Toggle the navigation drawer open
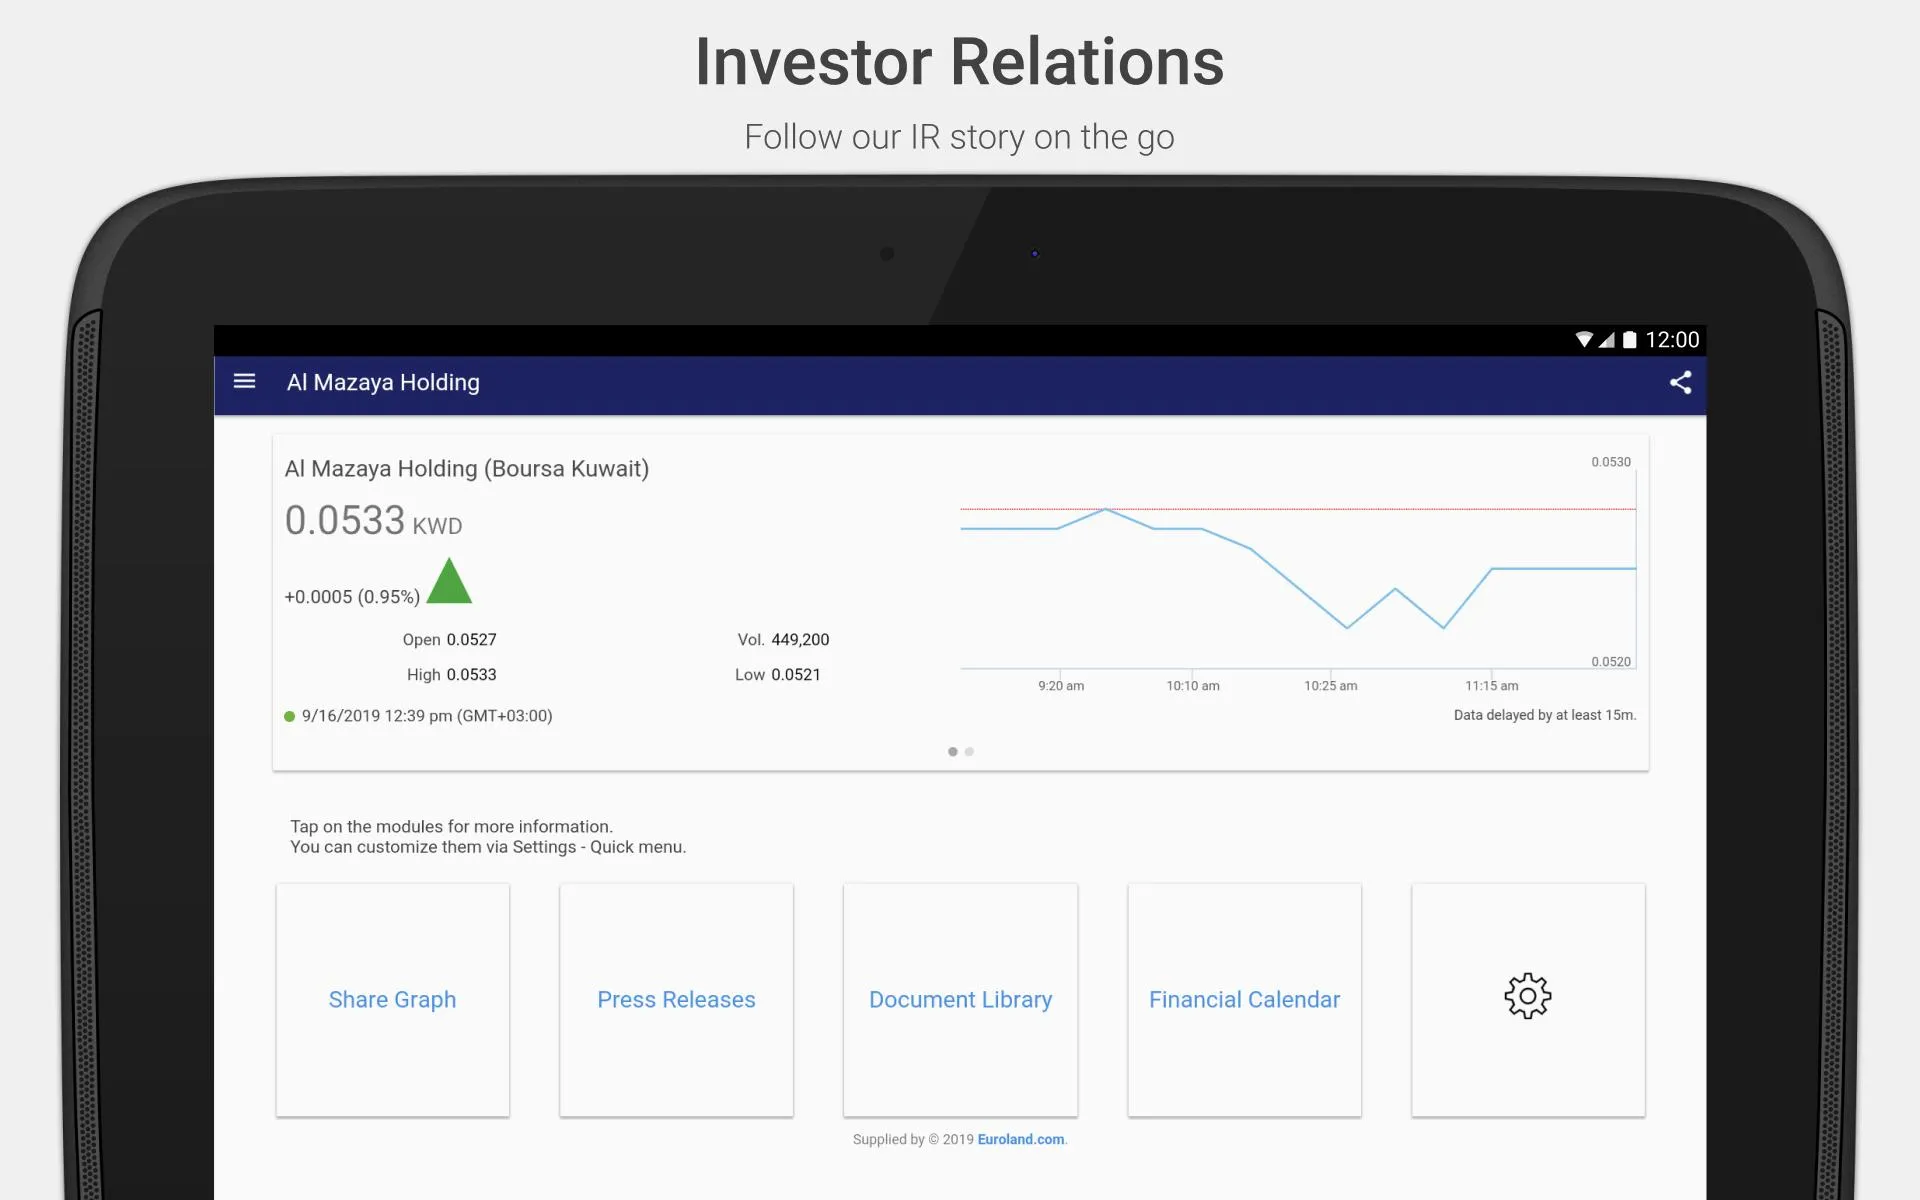Image resolution: width=1920 pixels, height=1200 pixels. click(x=247, y=382)
